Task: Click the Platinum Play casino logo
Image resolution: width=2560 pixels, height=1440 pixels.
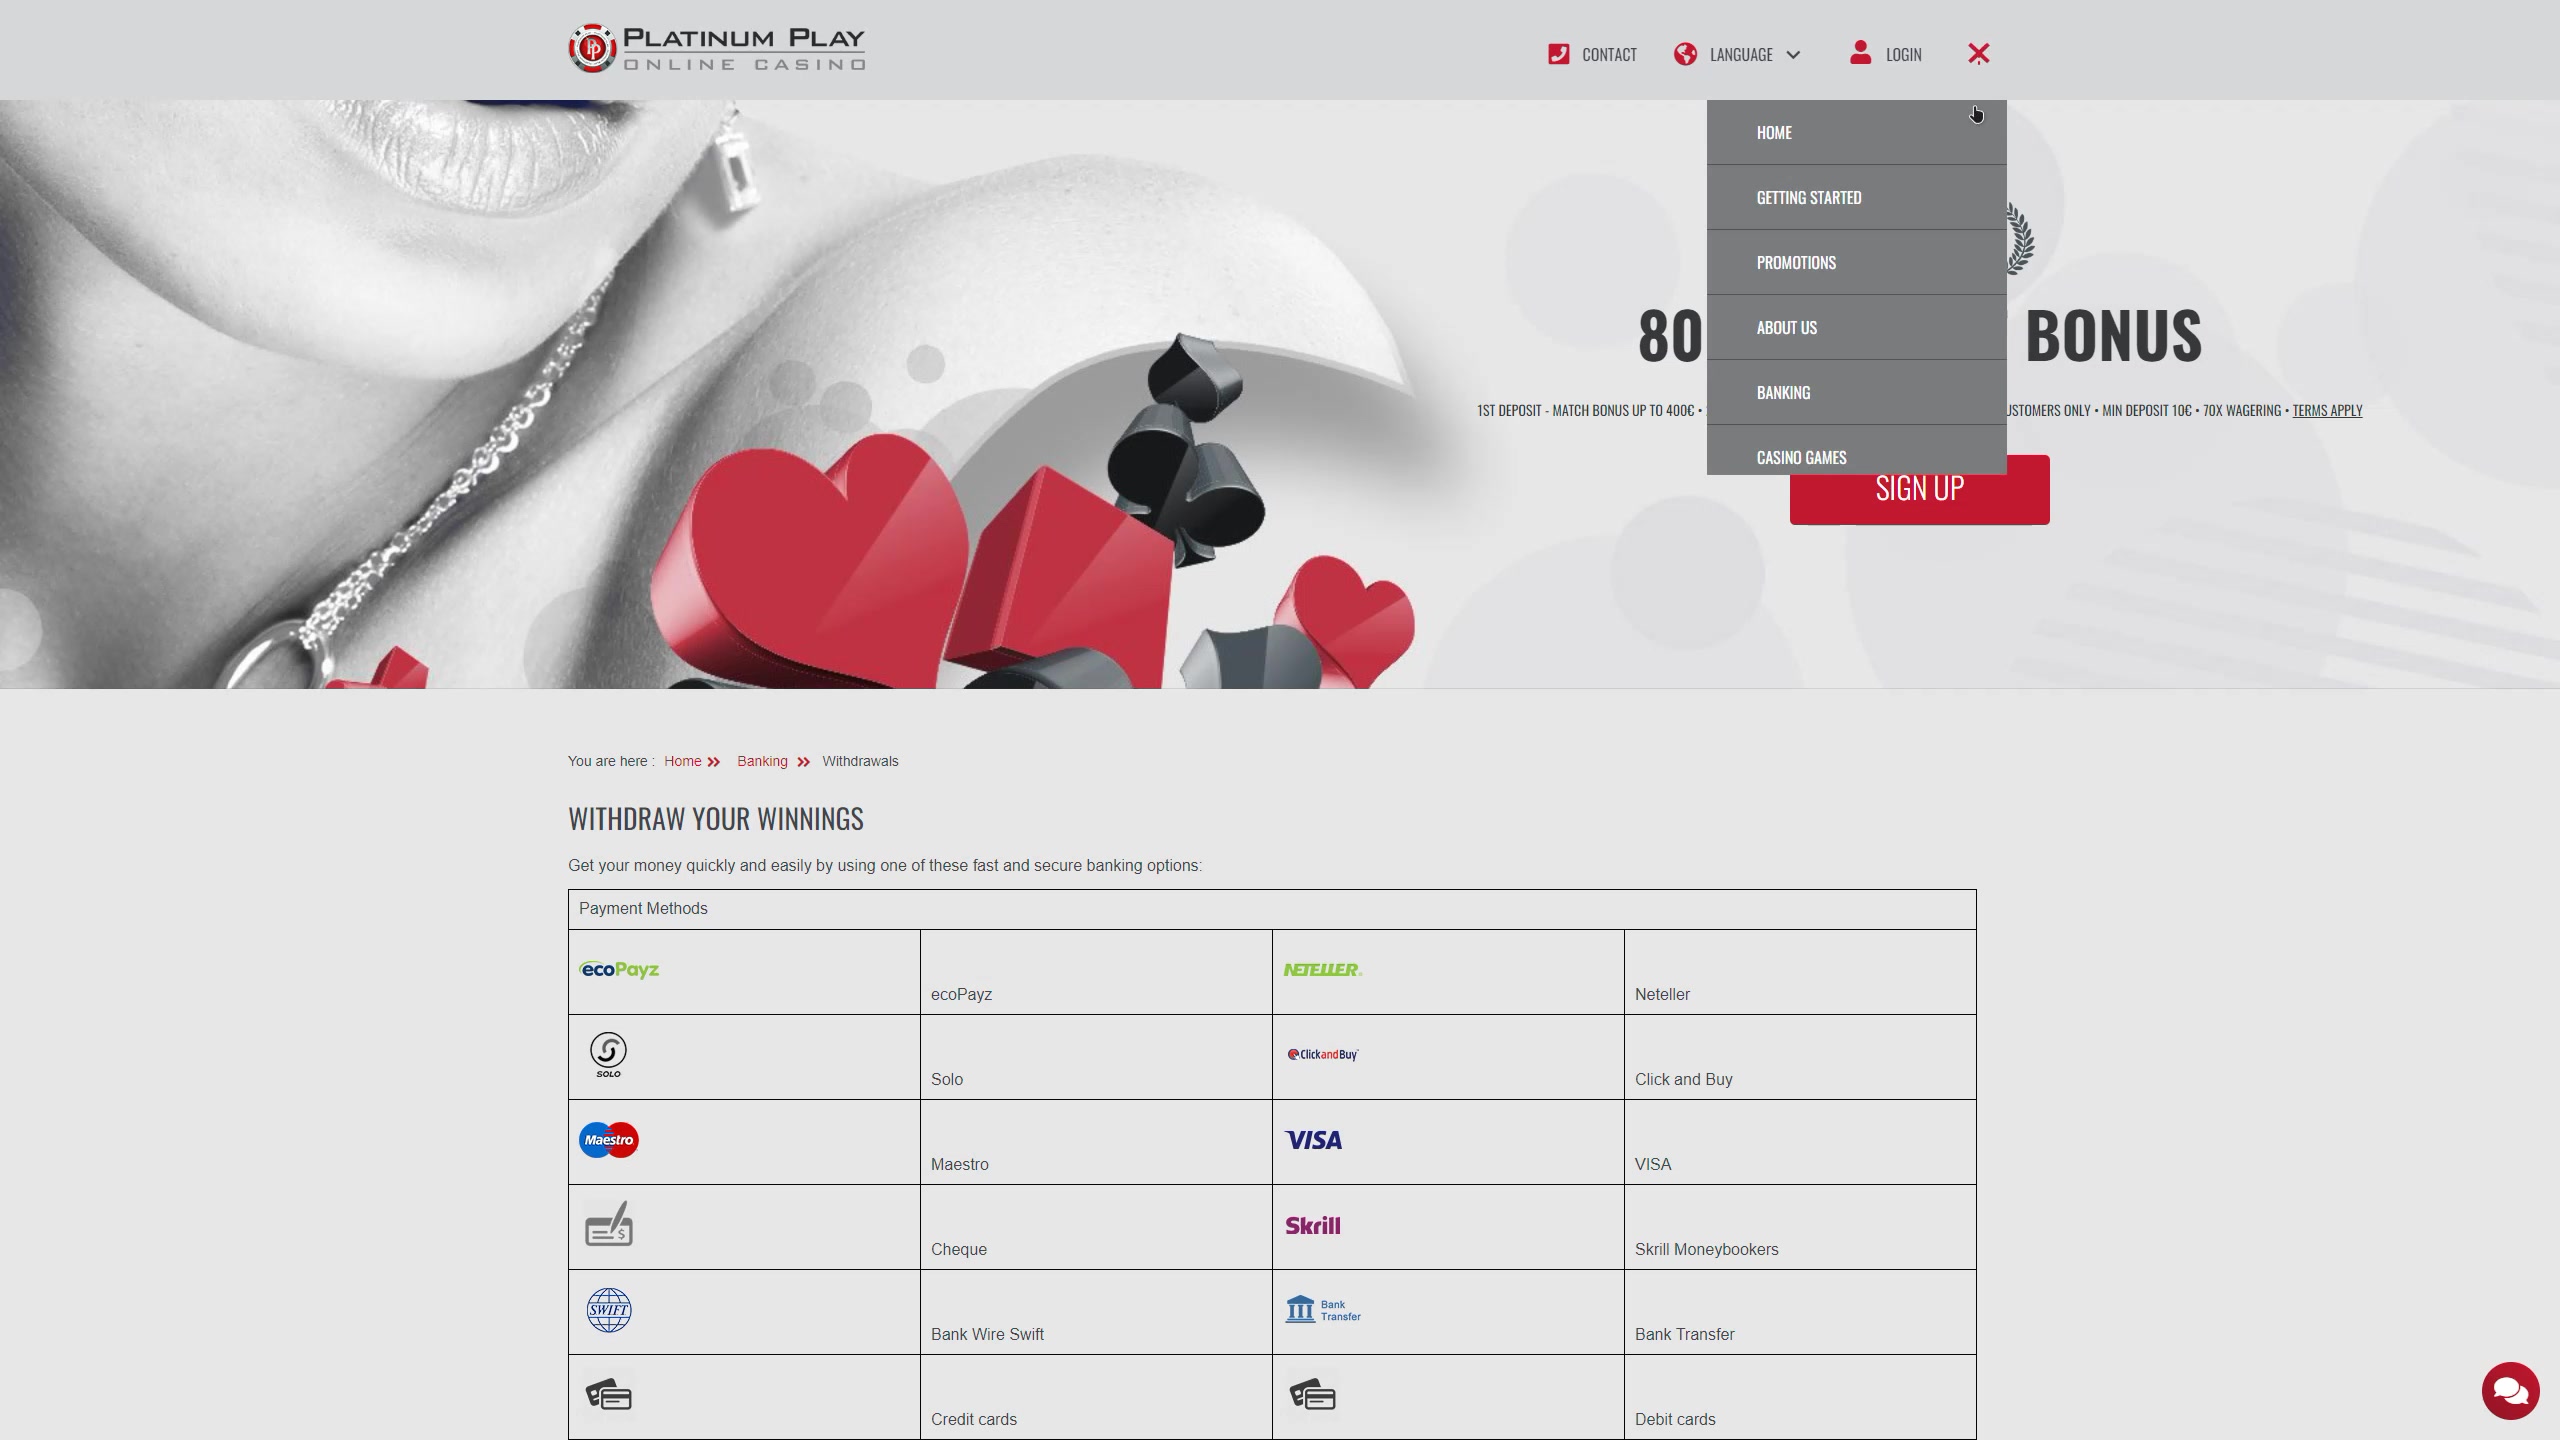Action: click(716, 49)
